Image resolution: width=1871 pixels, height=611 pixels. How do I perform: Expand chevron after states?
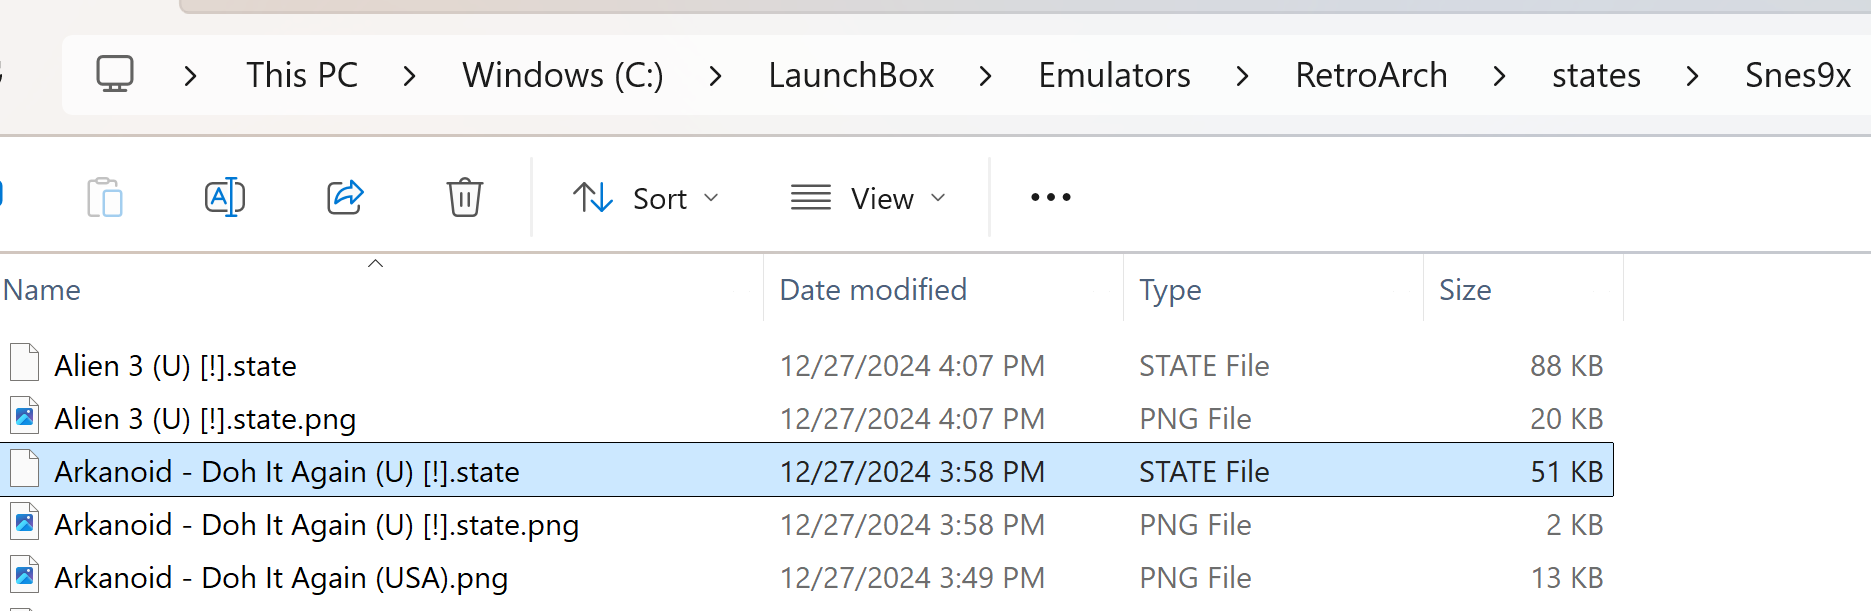point(1692,75)
